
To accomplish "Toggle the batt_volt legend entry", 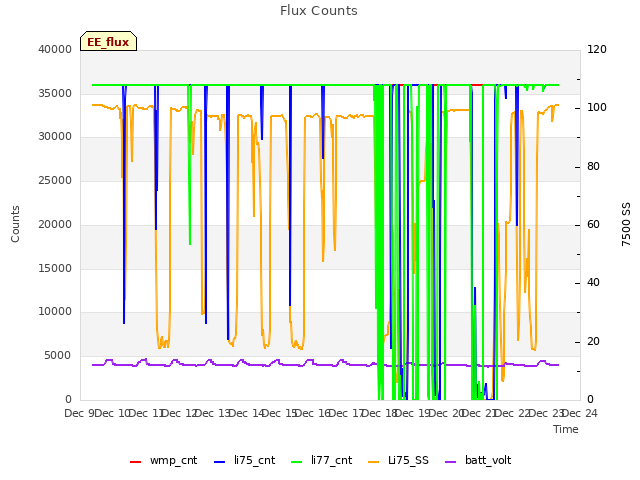I will pos(478,460).
